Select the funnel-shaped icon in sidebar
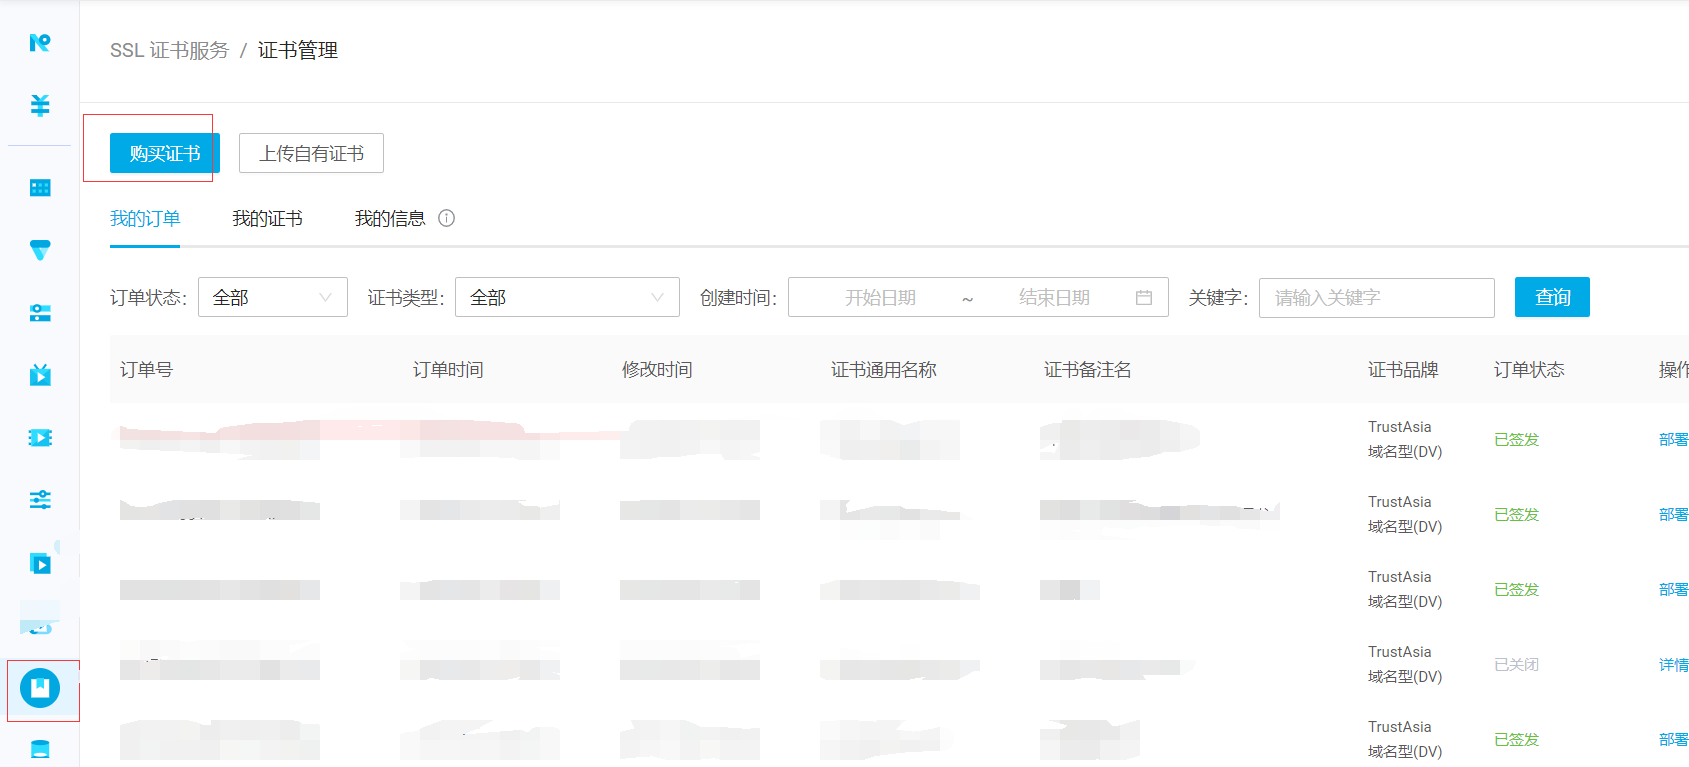 click(40, 250)
